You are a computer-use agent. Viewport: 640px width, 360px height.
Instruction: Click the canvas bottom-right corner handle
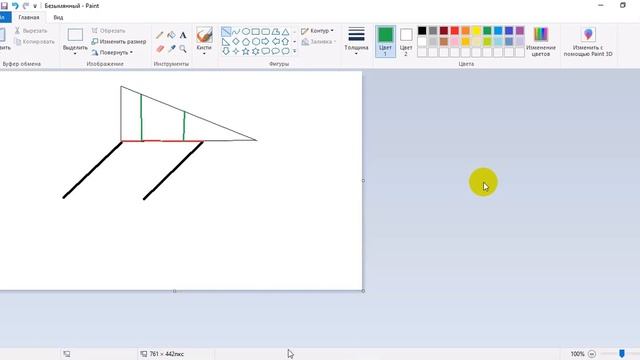pos(363,291)
